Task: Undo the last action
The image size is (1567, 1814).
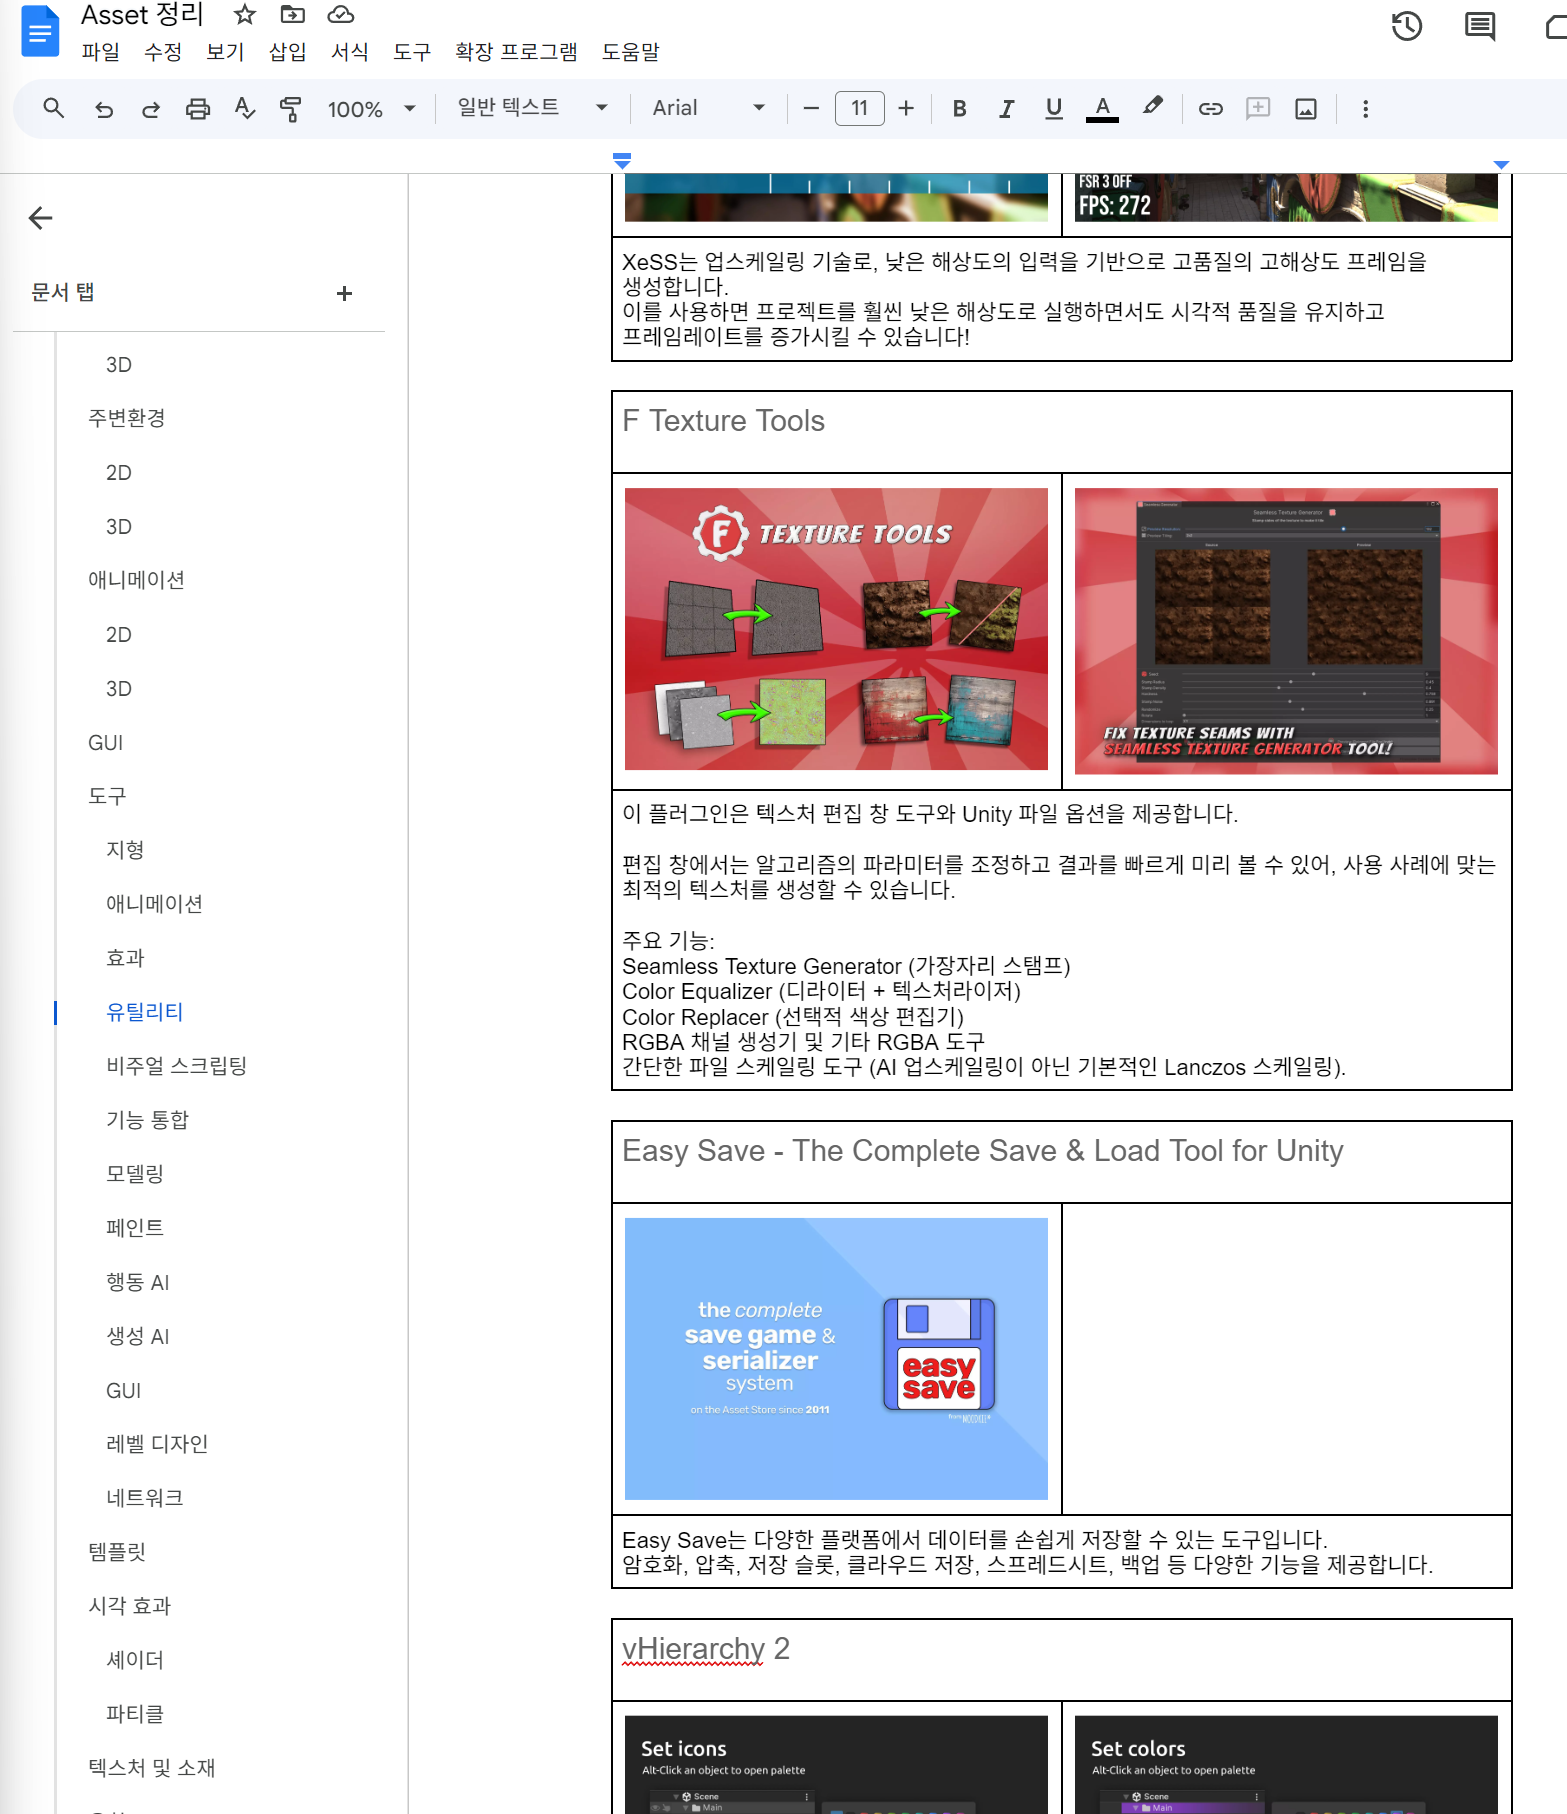Action: click(104, 109)
